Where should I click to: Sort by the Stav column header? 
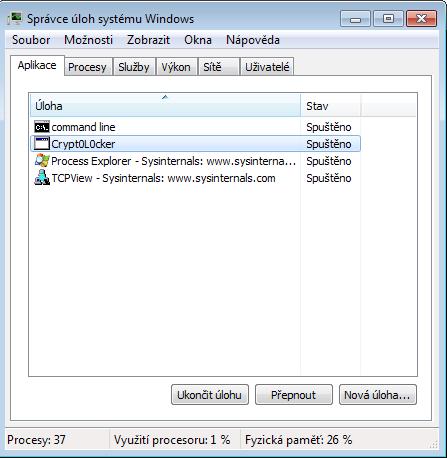(330, 106)
